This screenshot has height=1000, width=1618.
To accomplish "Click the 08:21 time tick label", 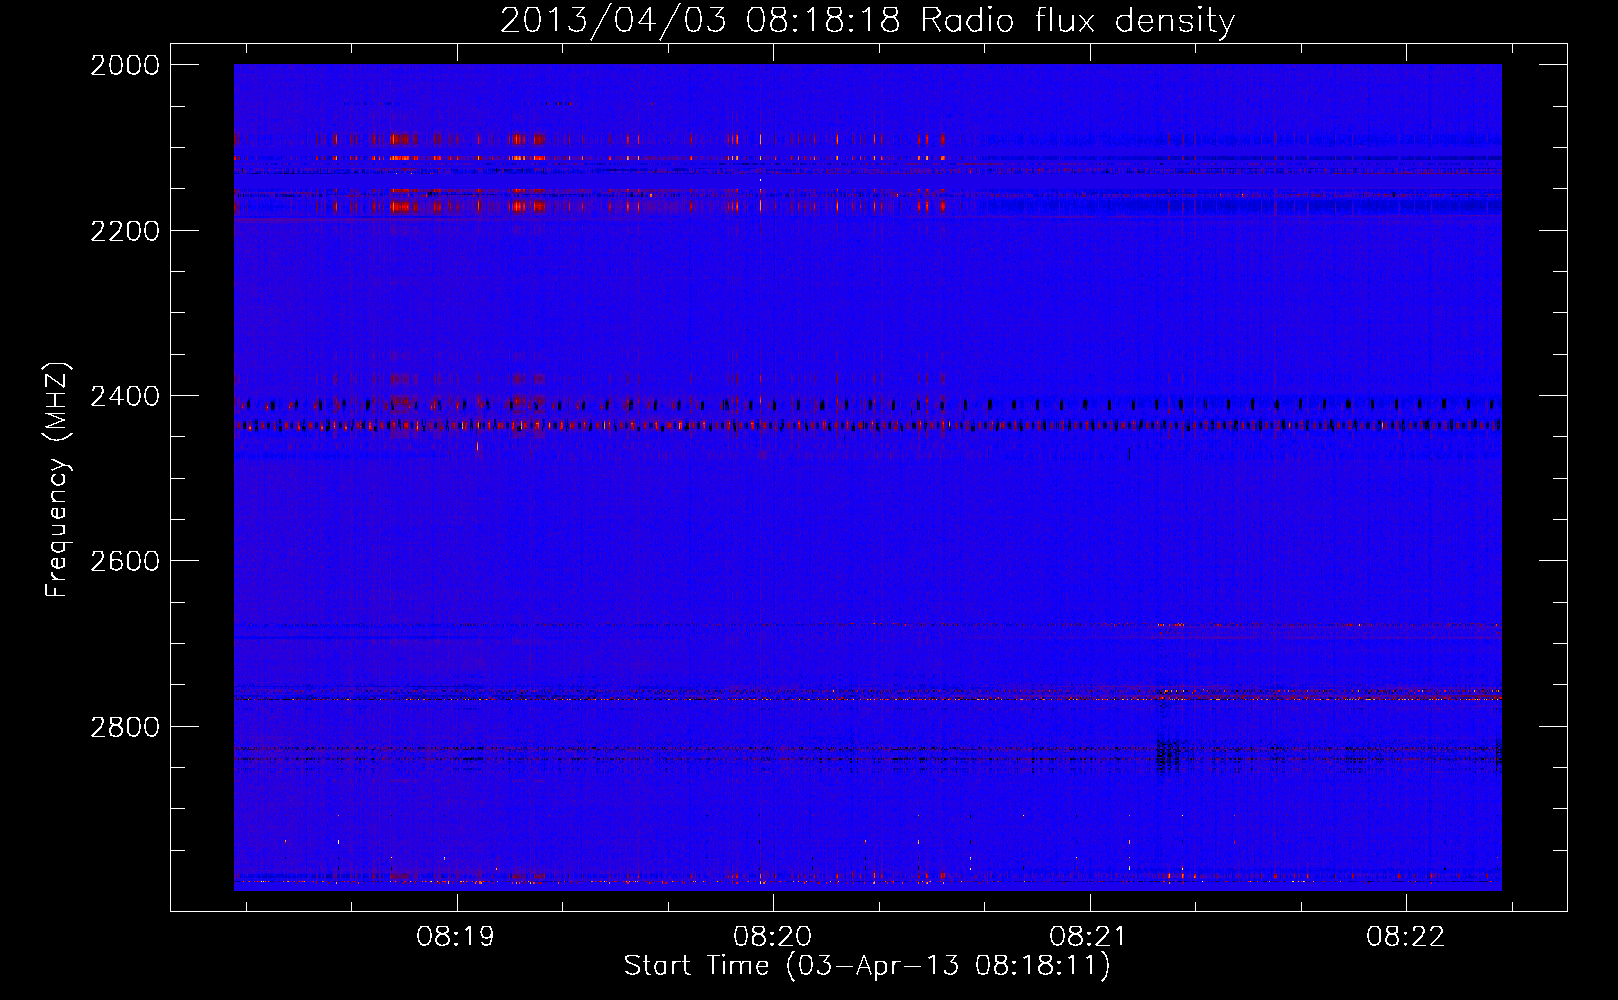I will (1089, 937).
